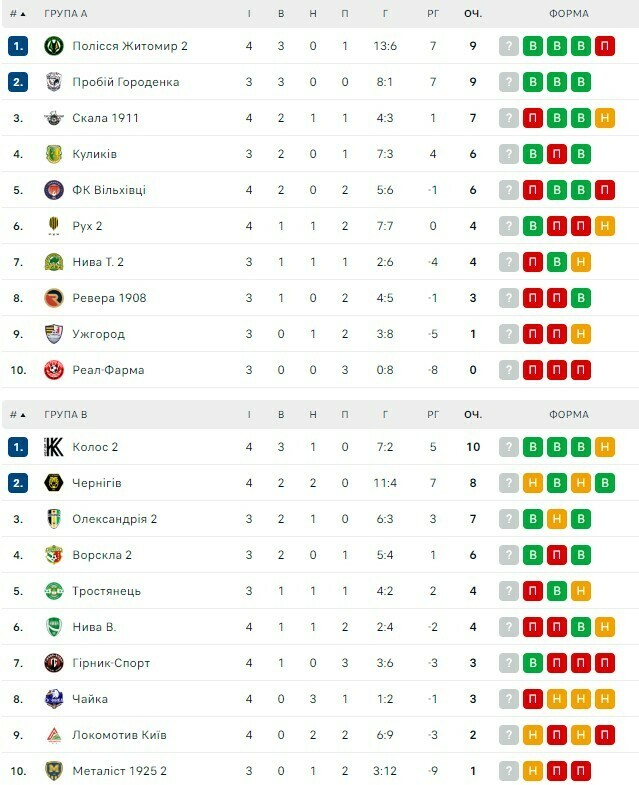This screenshot has width=639, height=785.
Task: Open the Скала 1911 team page
Action: pyautogui.click(x=105, y=118)
